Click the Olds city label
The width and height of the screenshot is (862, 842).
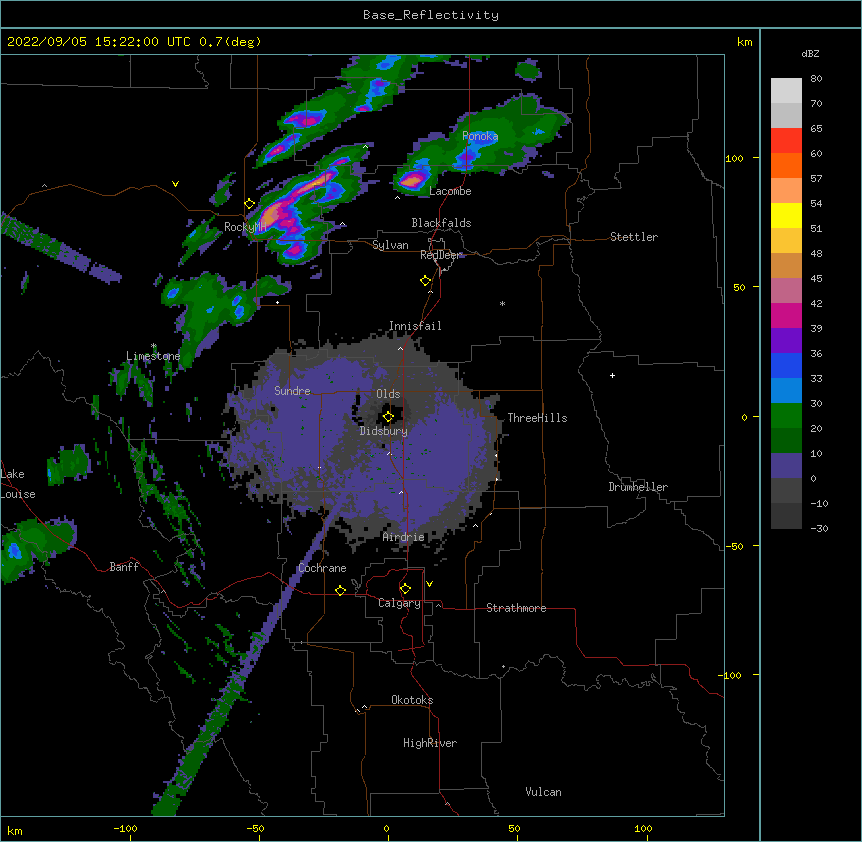388,394
